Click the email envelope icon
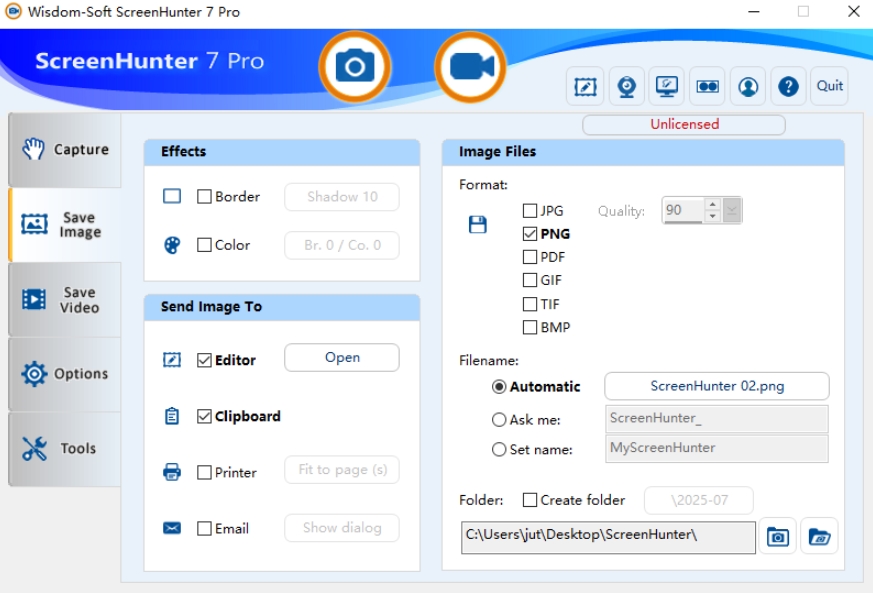 pyautogui.click(x=172, y=528)
